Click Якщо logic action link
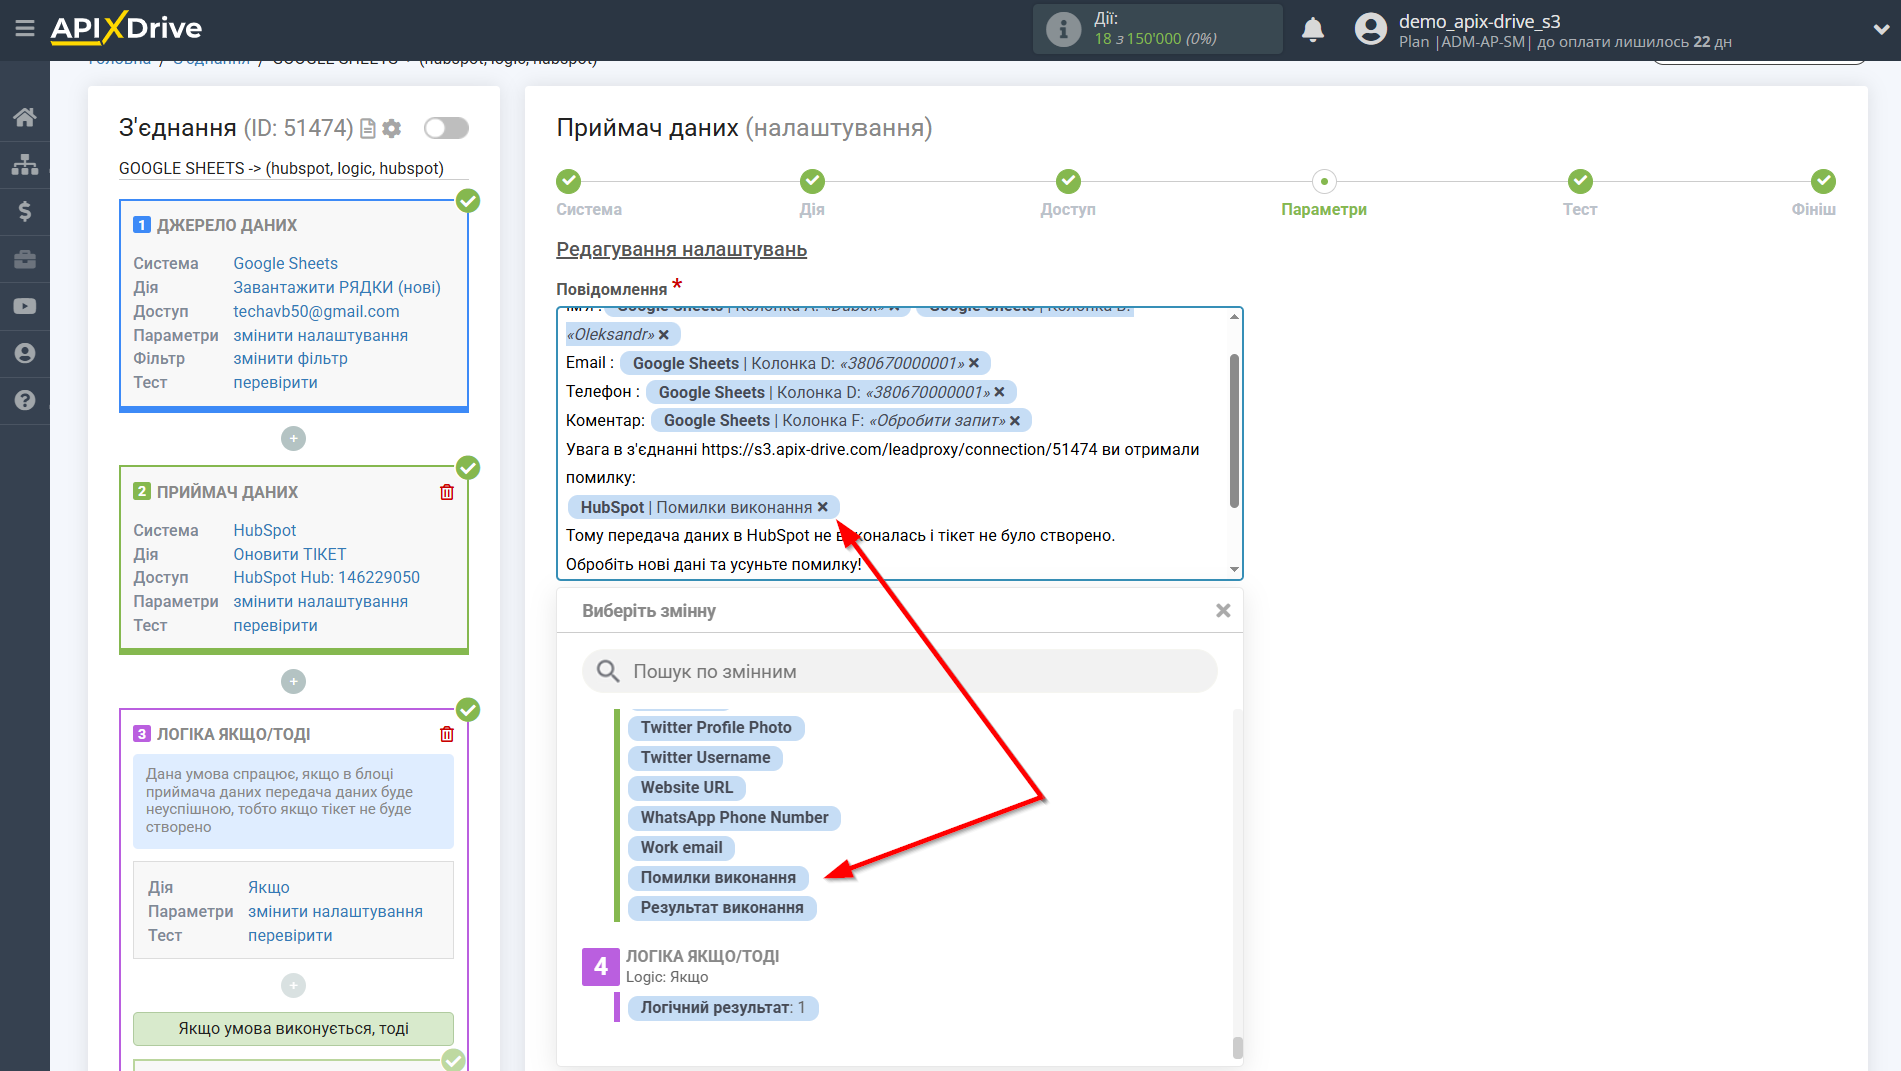This screenshot has height=1071, width=1901. coord(269,887)
